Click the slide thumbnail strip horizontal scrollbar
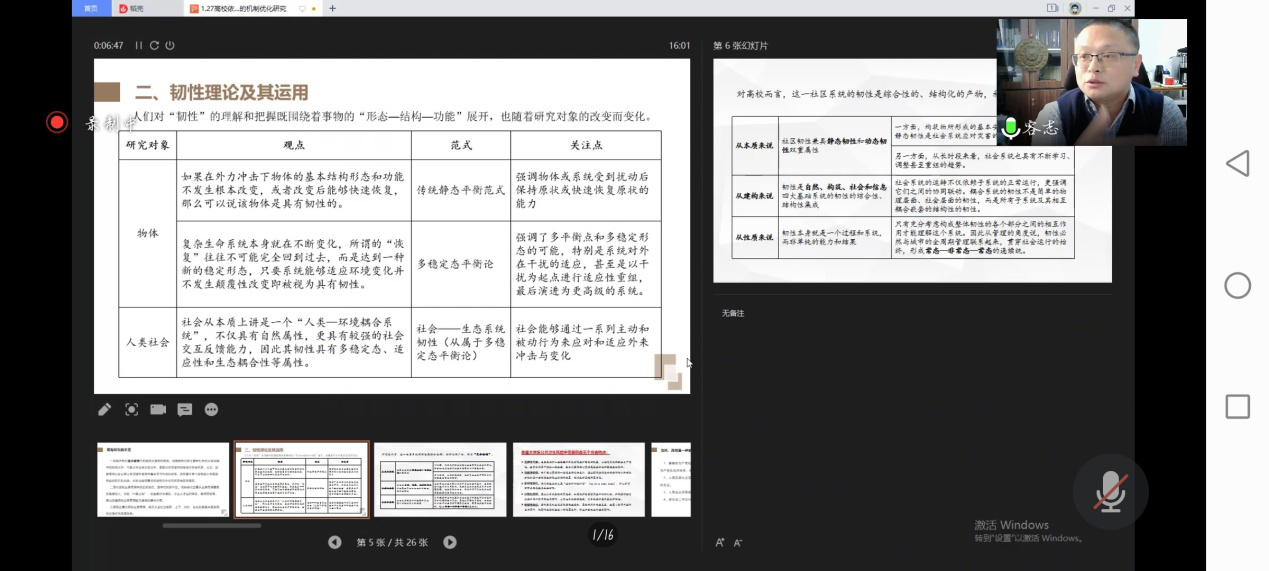Image resolution: width=1269 pixels, height=571 pixels. [211, 525]
